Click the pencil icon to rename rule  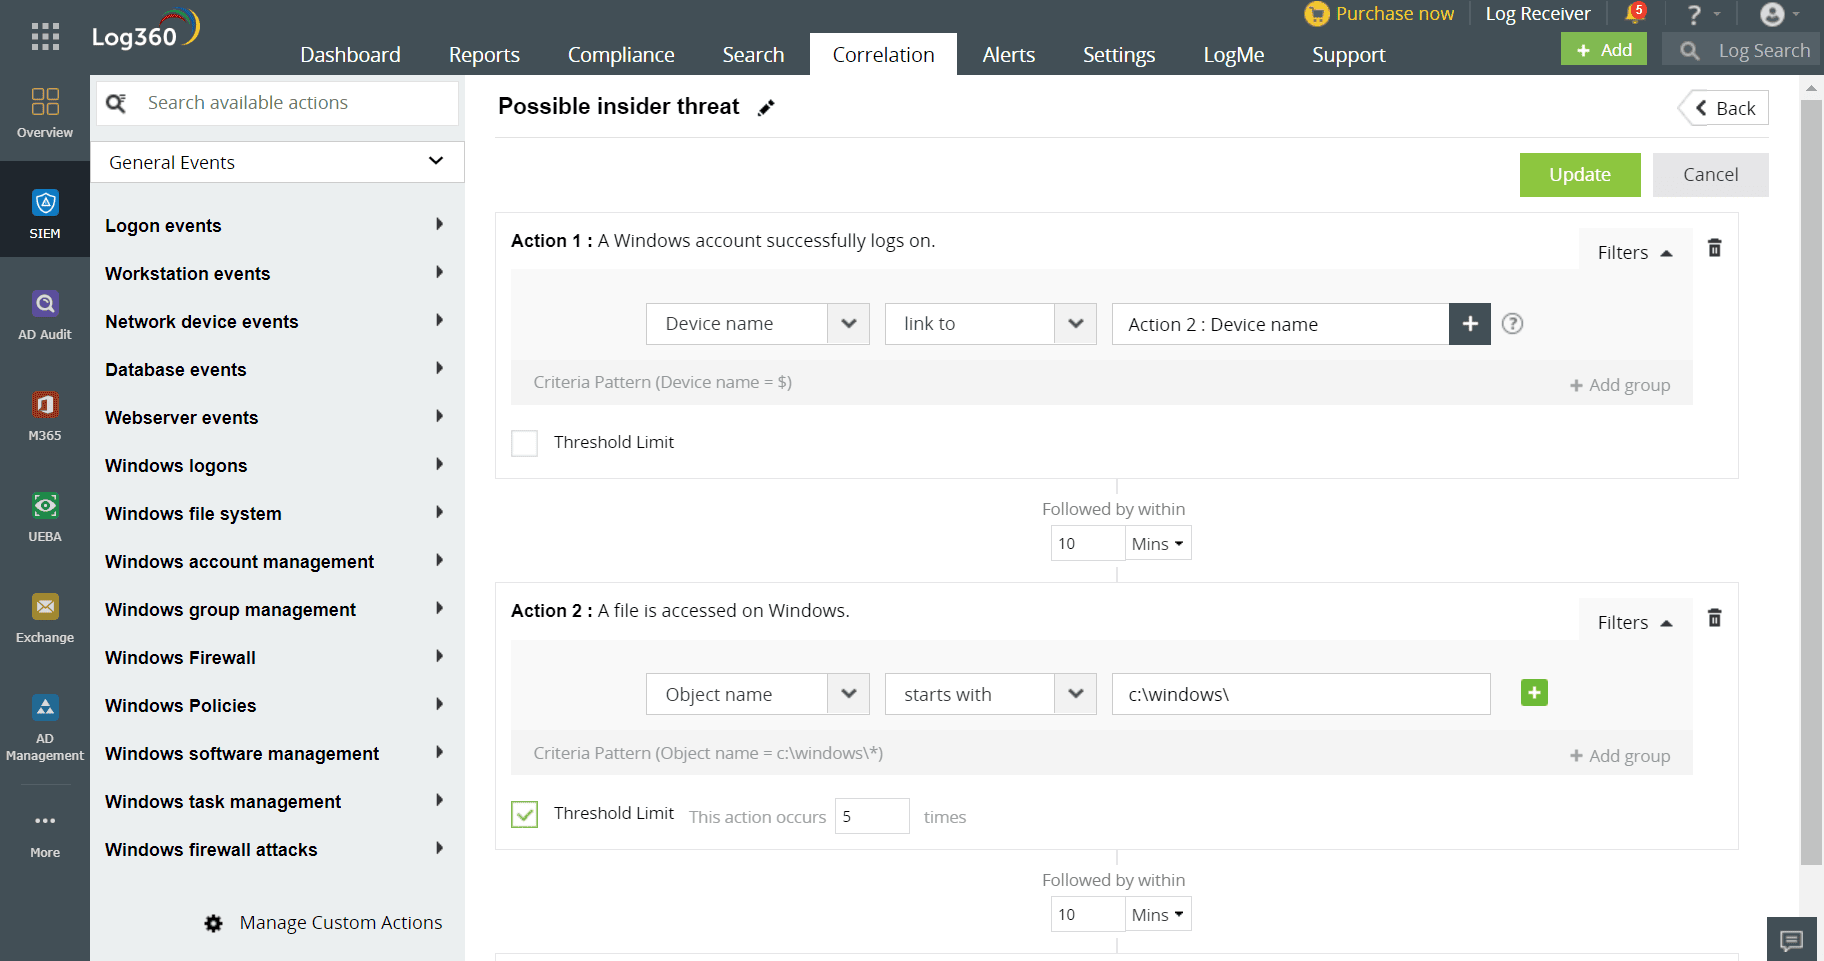[766, 108]
